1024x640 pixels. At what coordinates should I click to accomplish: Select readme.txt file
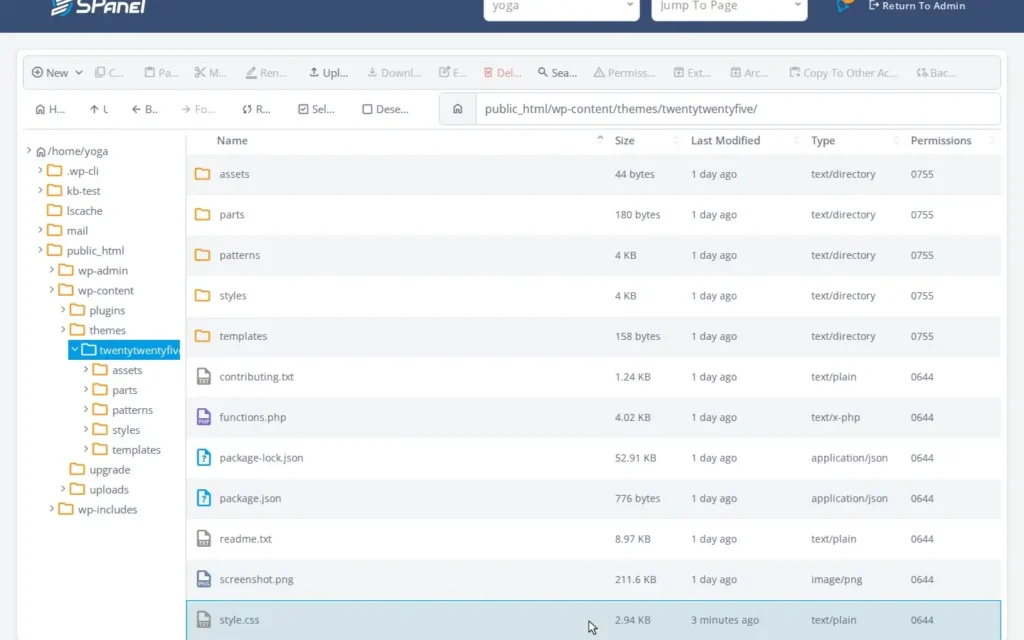pyautogui.click(x=593, y=539)
